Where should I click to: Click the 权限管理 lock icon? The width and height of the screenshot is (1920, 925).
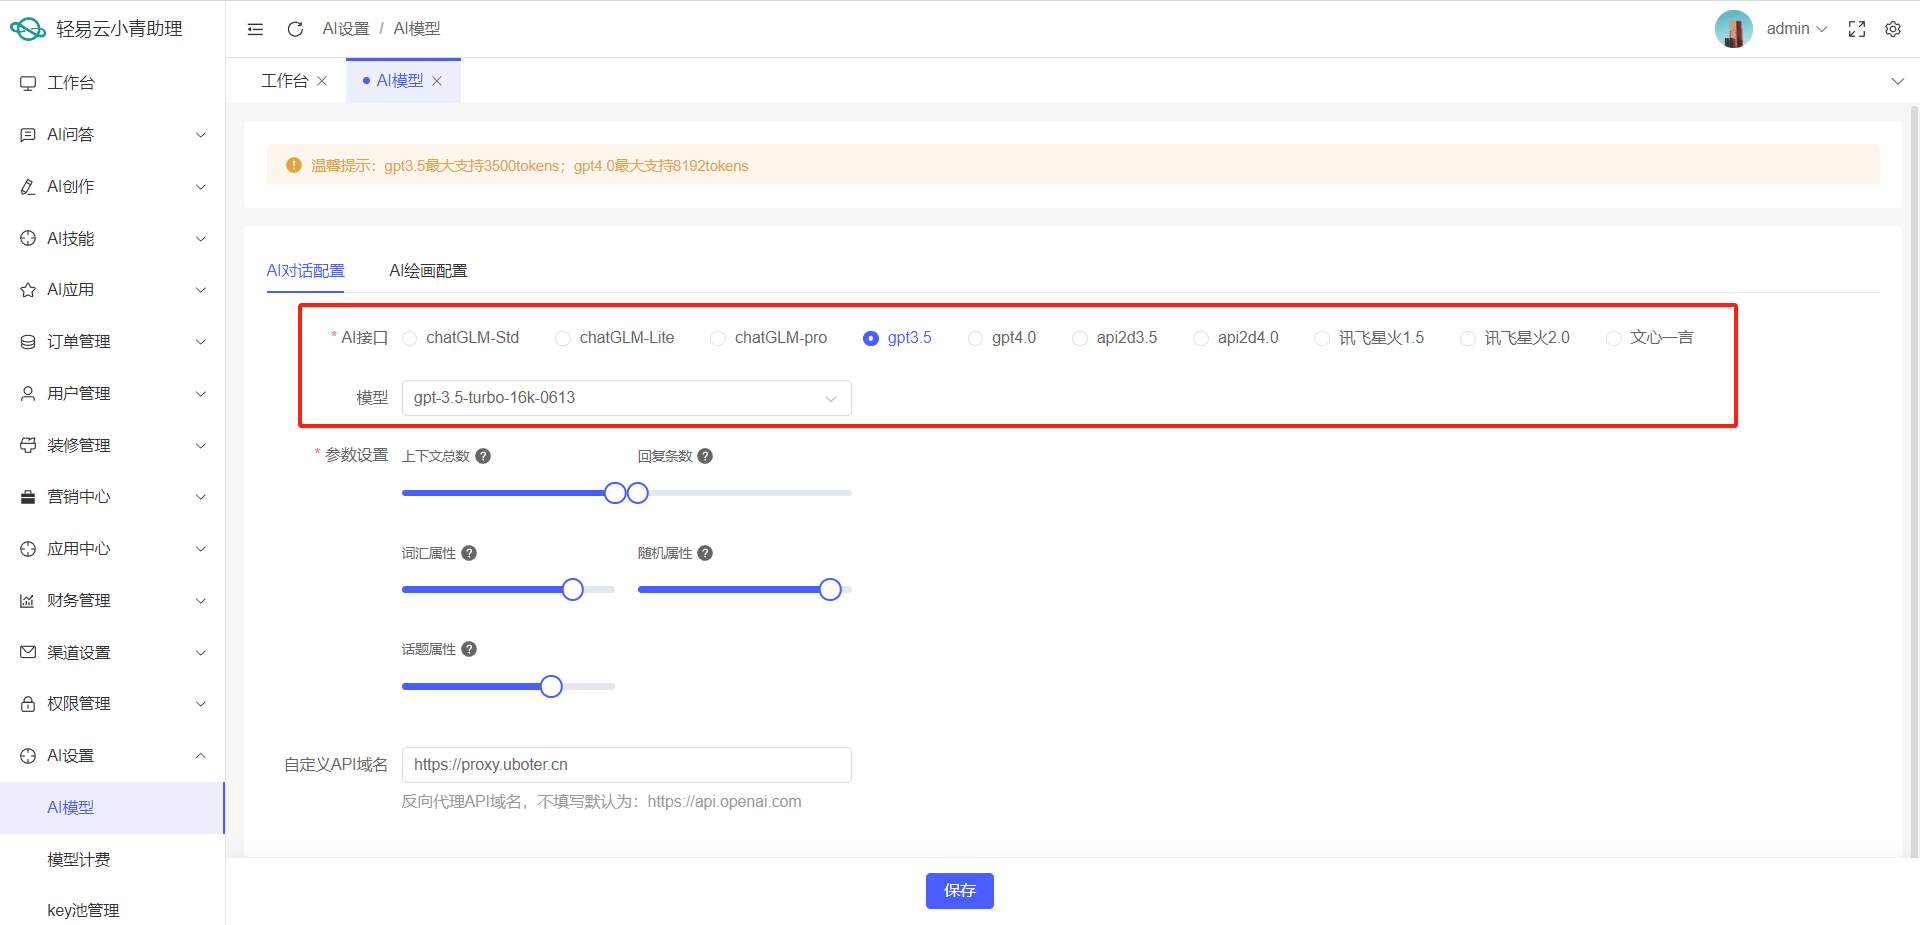[x=28, y=704]
